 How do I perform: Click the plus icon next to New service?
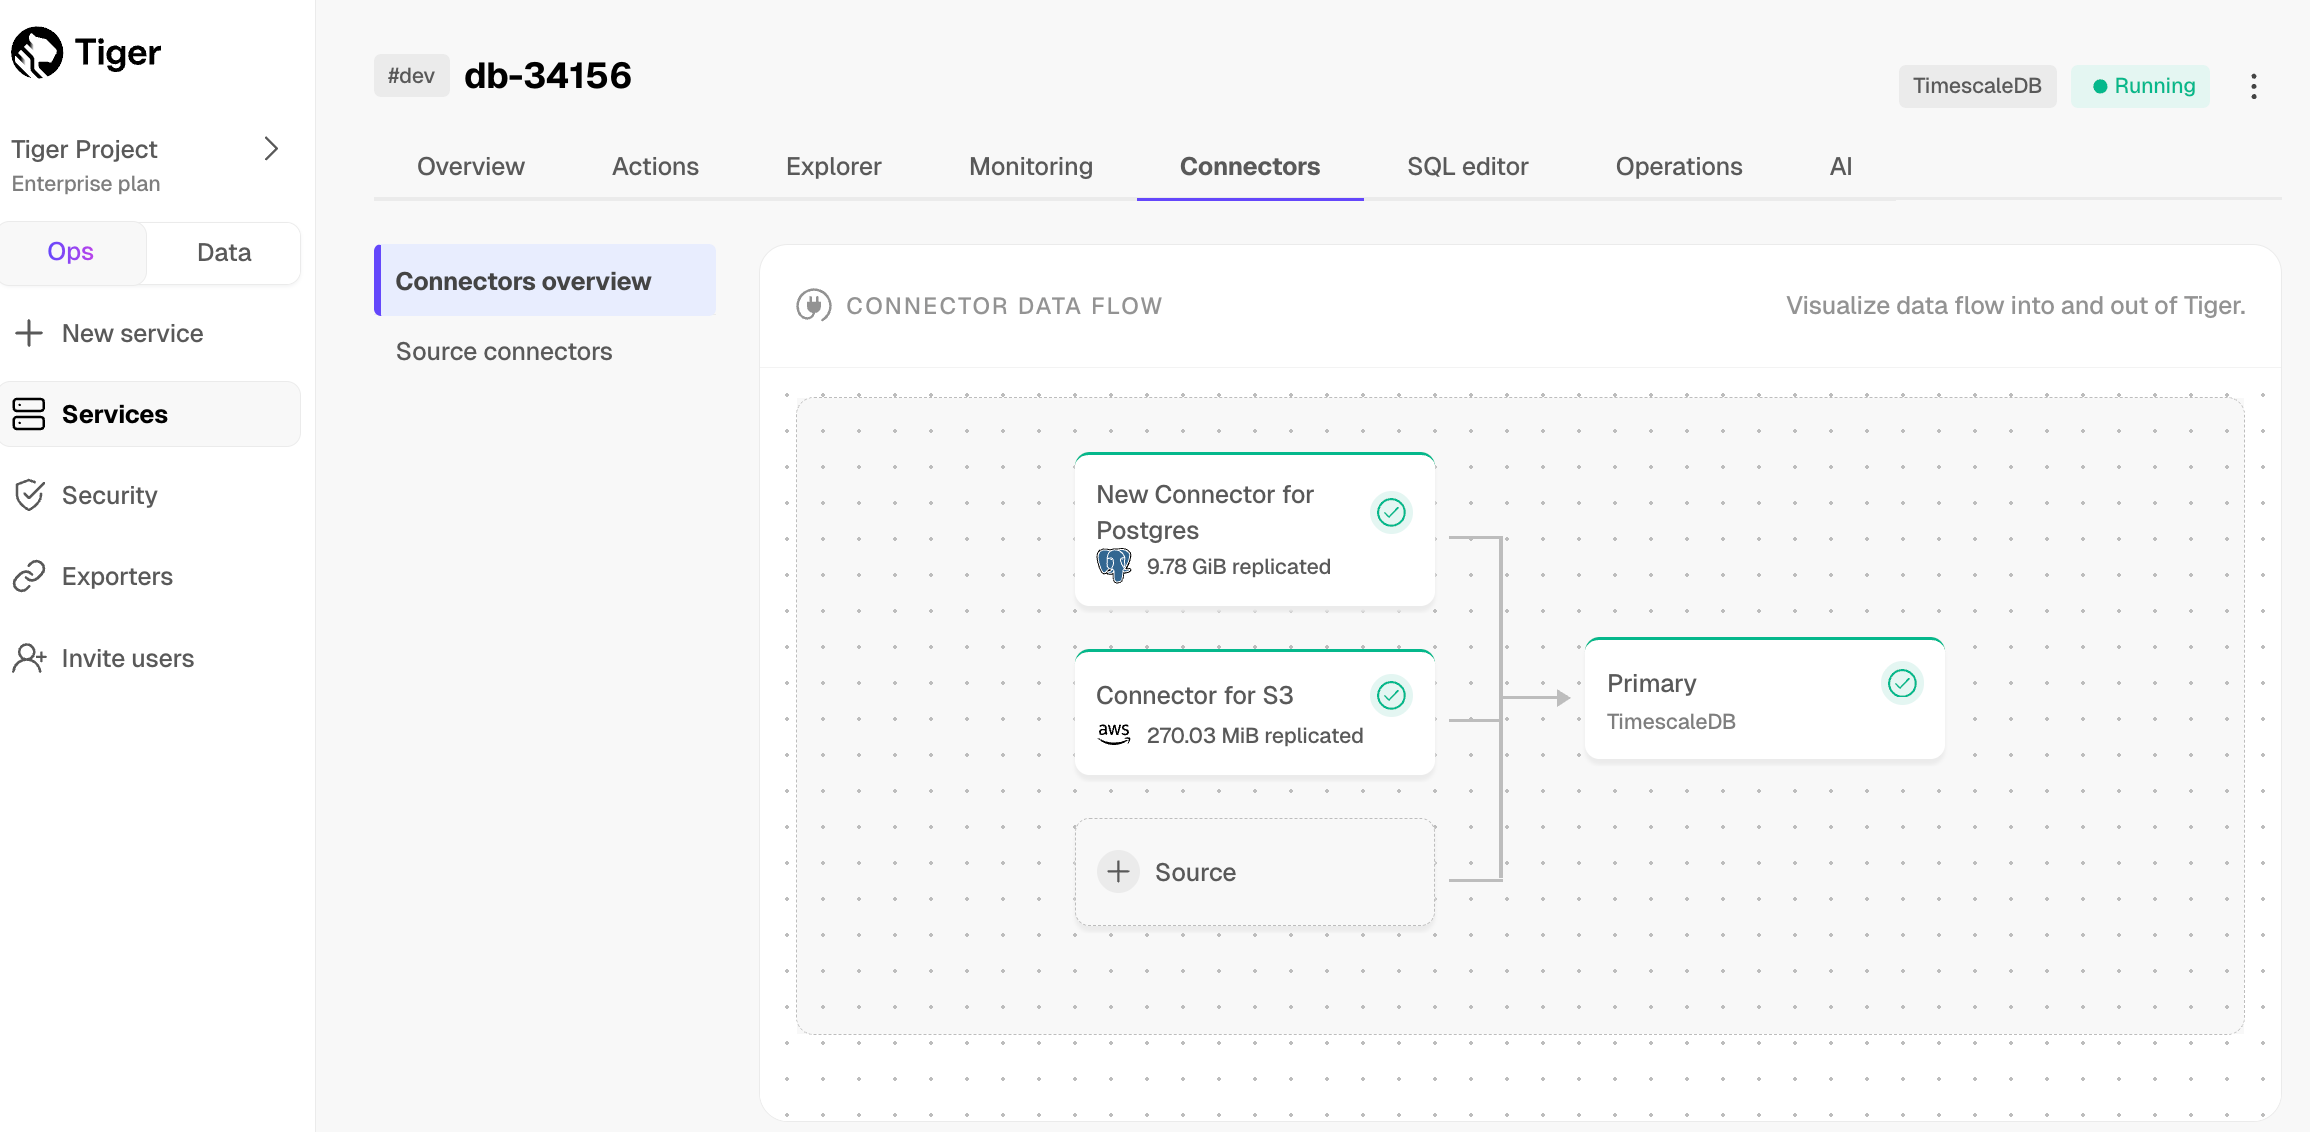(x=29, y=333)
